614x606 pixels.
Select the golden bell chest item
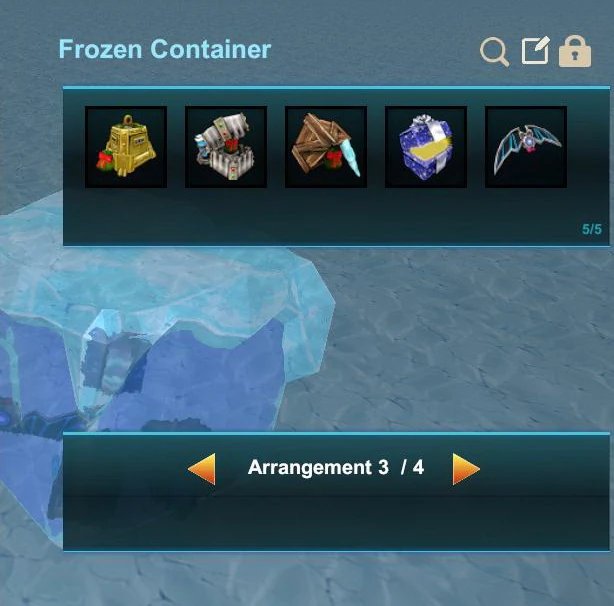[126, 147]
